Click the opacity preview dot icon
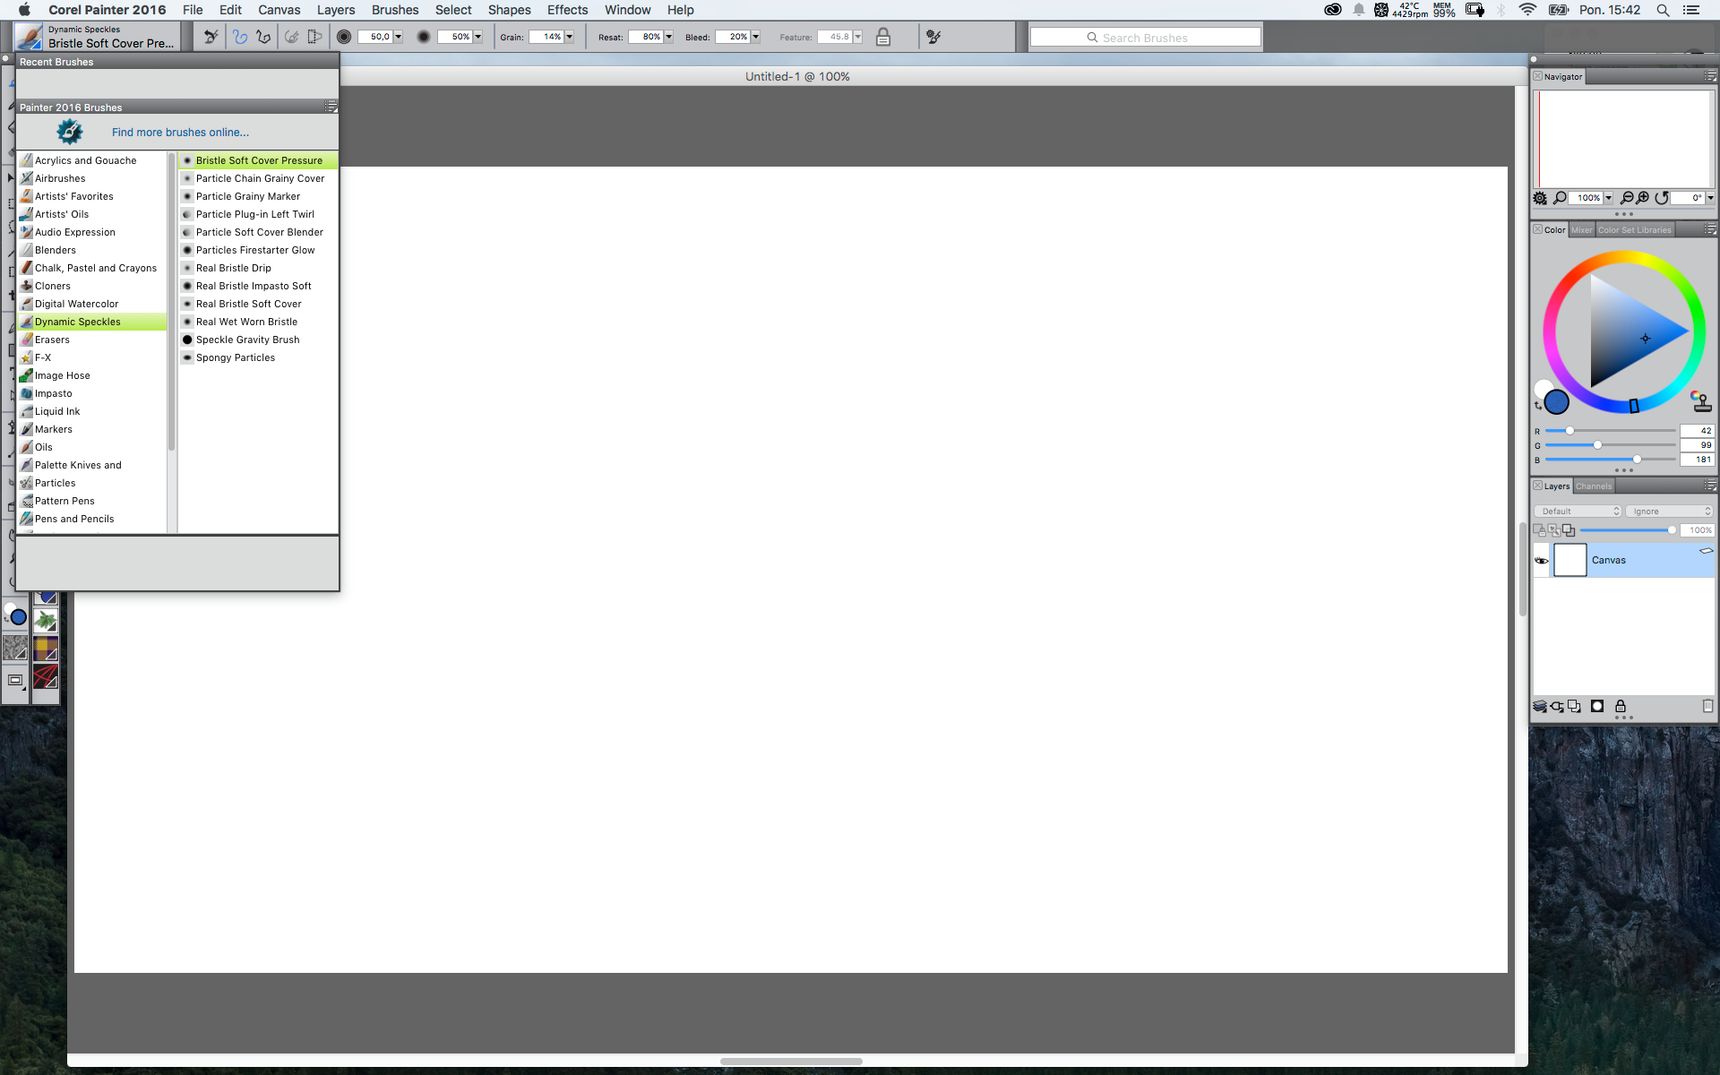The height and width of the screenshot is (1075, 1720). [424, 37]
